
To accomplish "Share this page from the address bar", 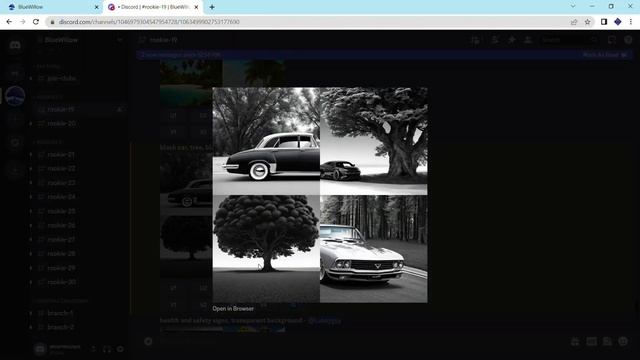I will [574, 22].
